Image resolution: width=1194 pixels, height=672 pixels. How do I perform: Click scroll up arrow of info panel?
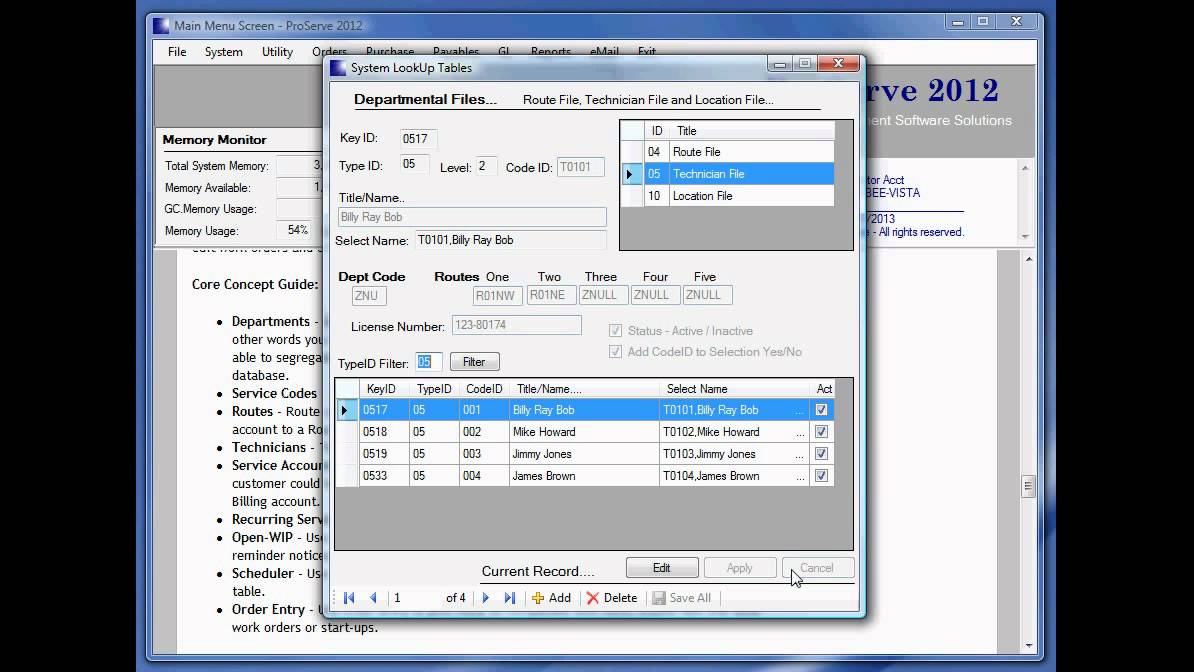click(1025, 168)
